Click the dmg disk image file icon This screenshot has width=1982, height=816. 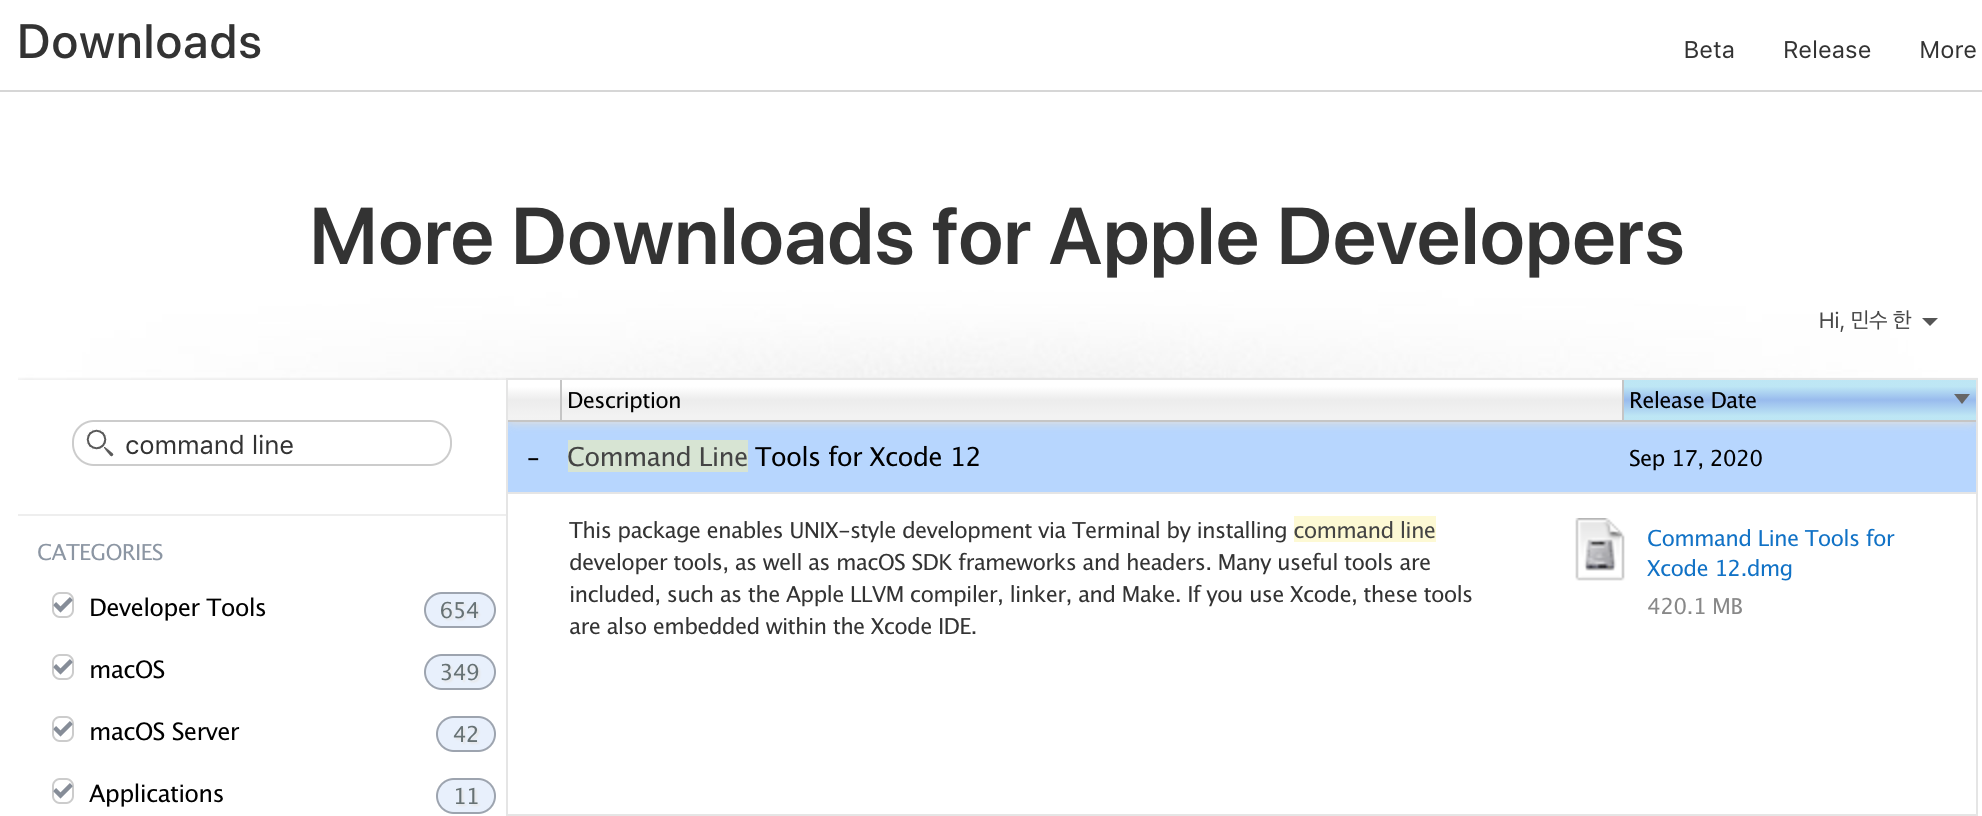coord(1599,549)
